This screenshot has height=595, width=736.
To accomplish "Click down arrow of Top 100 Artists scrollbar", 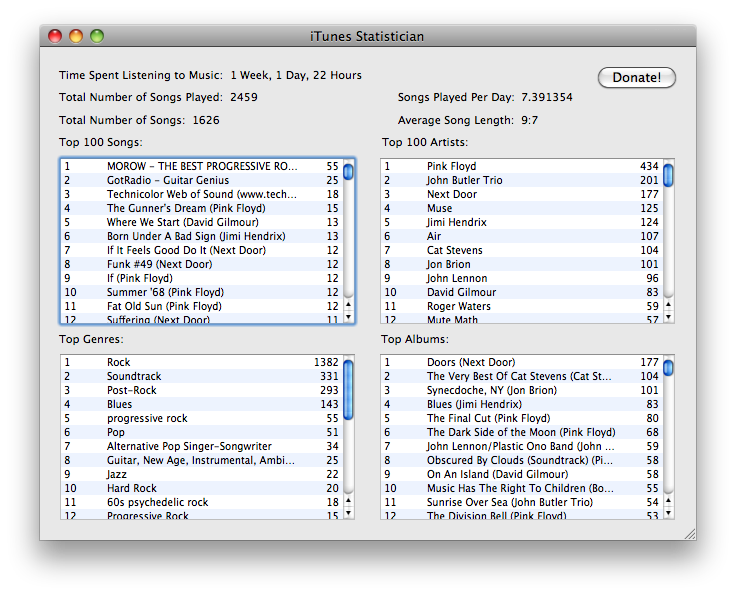I will pyautogui.click(x=668, y=317).
